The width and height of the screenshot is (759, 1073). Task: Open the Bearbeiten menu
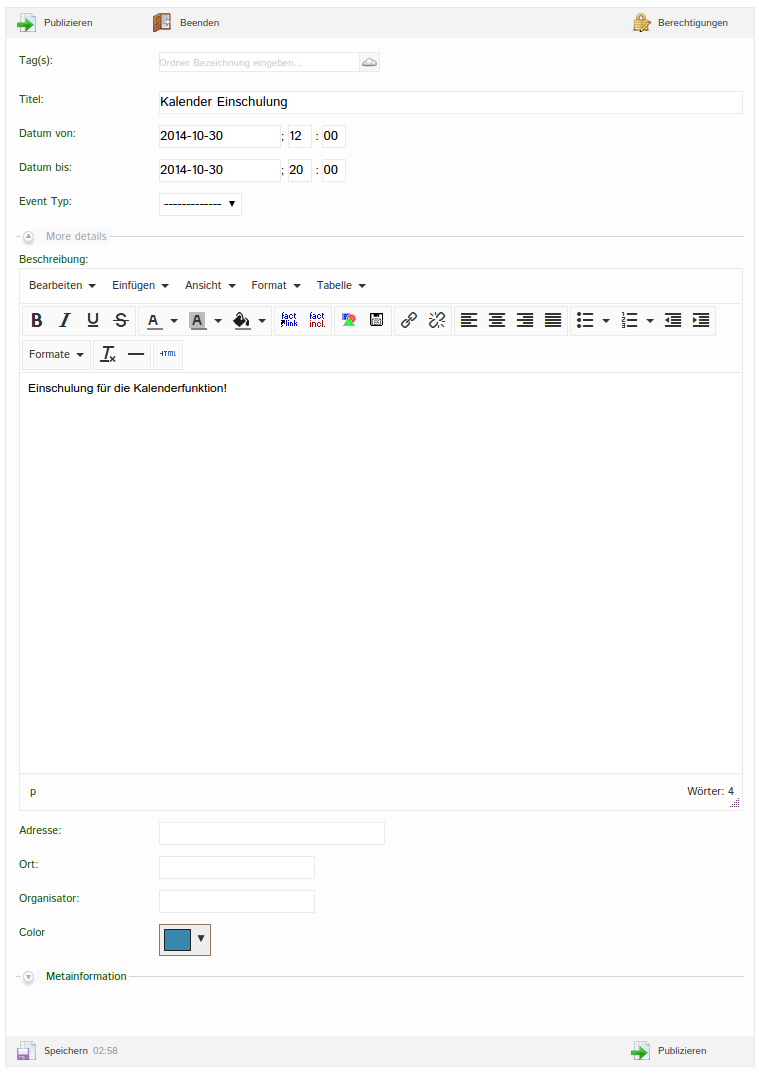(x=62, y=285)
